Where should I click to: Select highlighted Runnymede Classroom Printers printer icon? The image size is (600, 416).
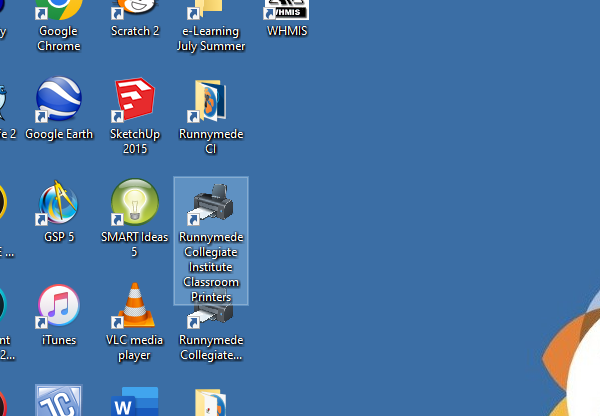click(x=211, y=203)
